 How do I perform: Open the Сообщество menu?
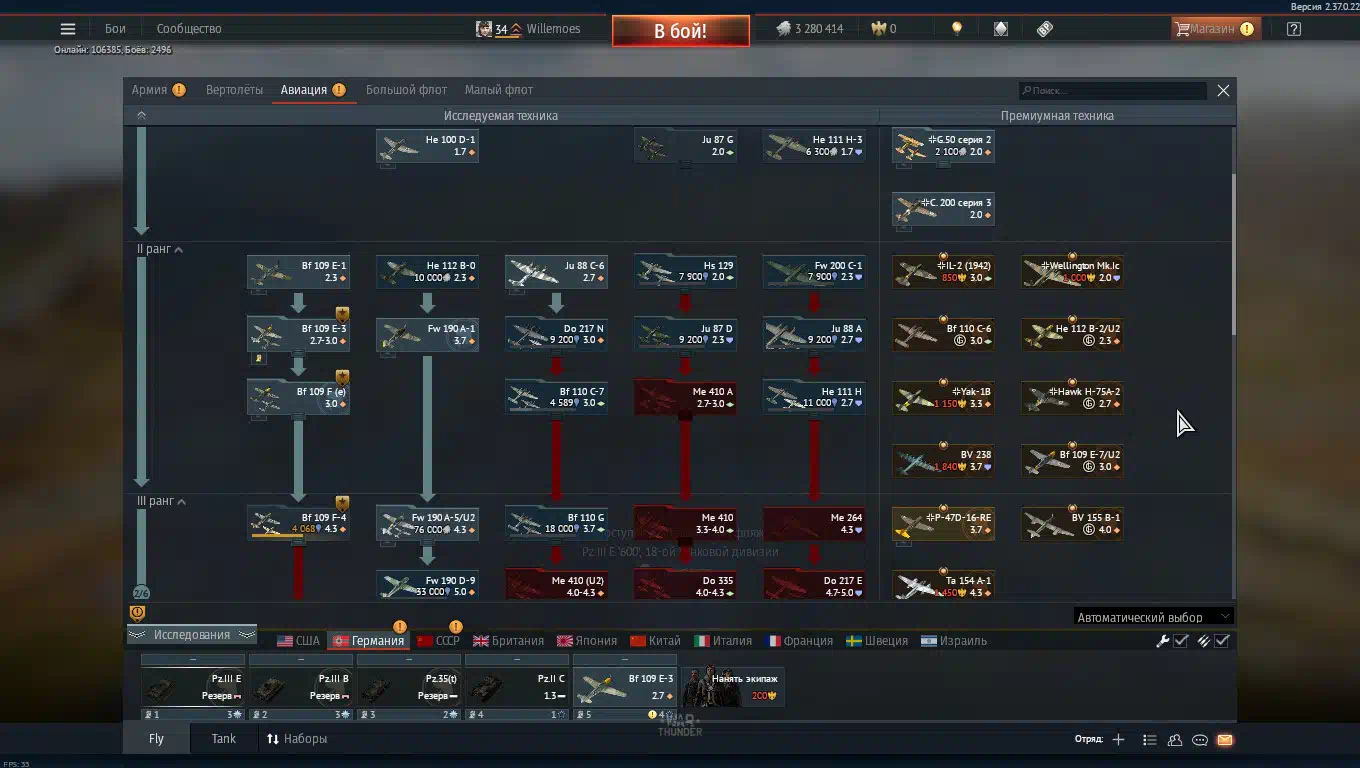tap(189, 29)
